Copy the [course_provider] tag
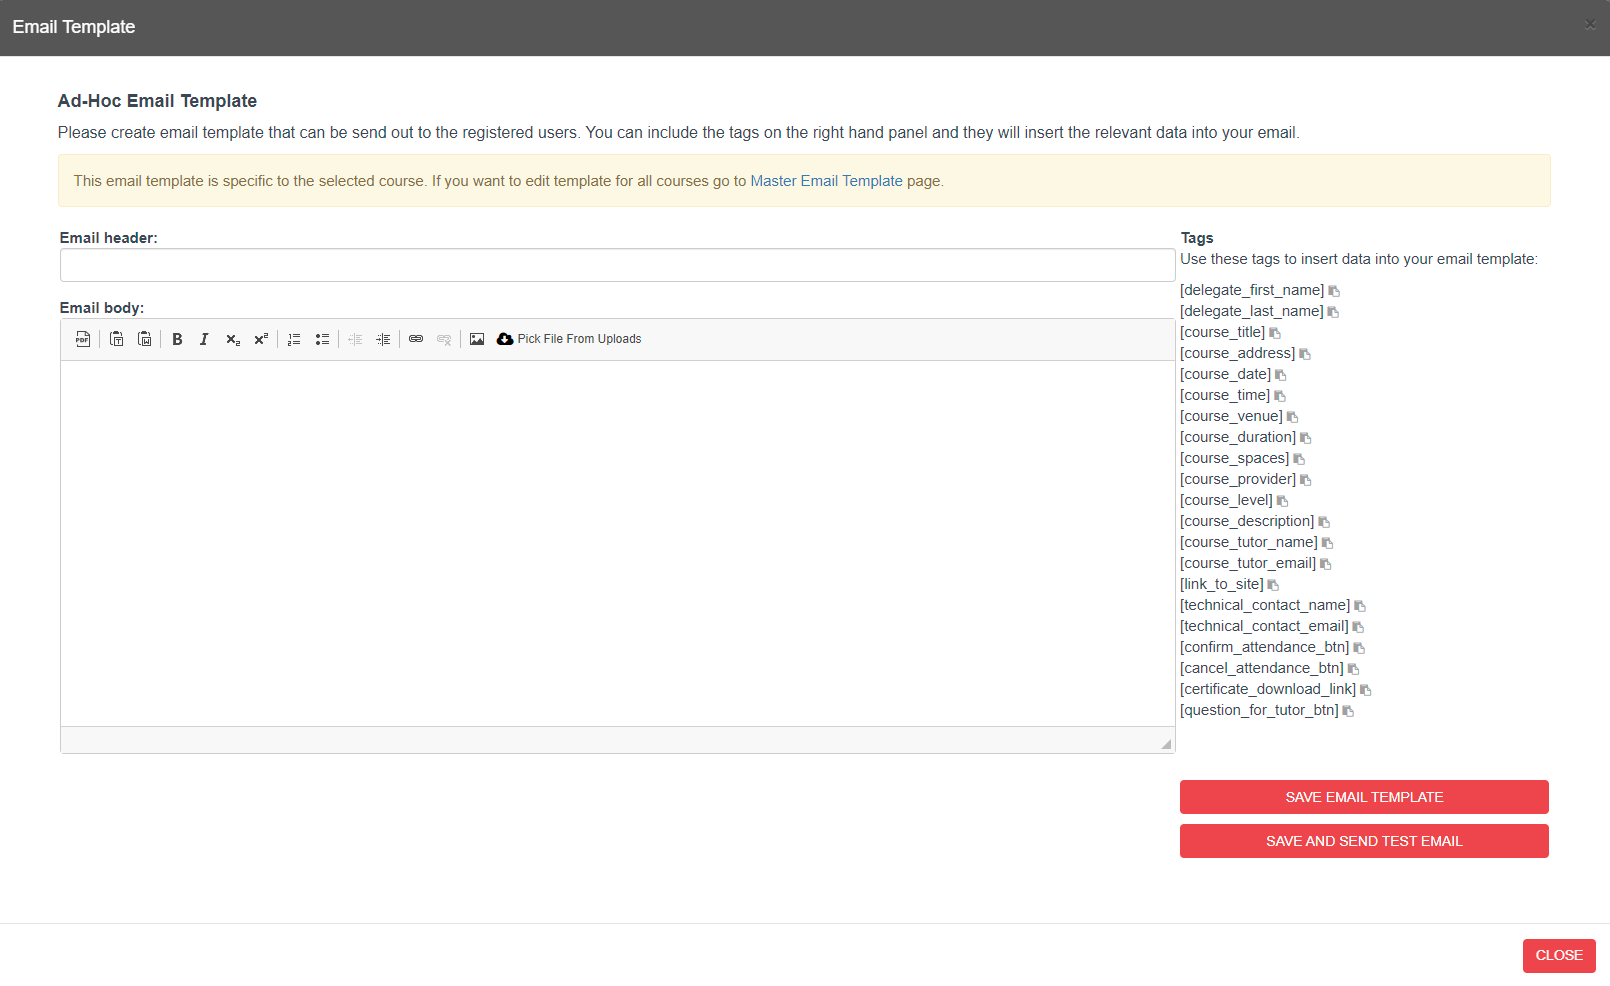The image size is (1610, 986). (x=1306, y=480)
